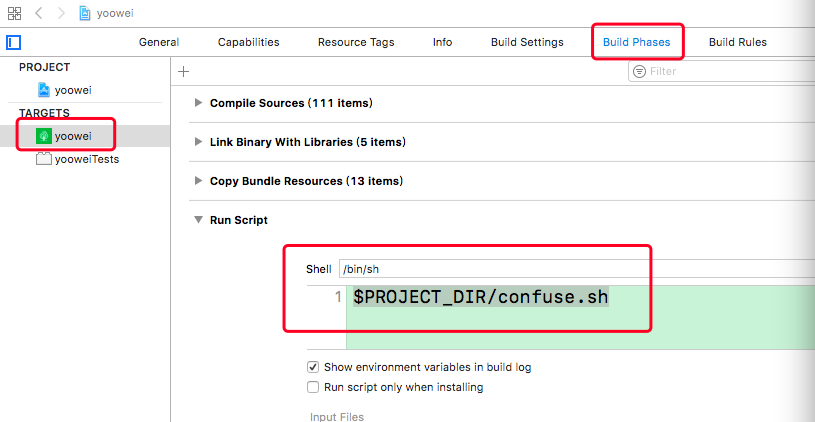
Task: Open the General tab
Action: 159,42
